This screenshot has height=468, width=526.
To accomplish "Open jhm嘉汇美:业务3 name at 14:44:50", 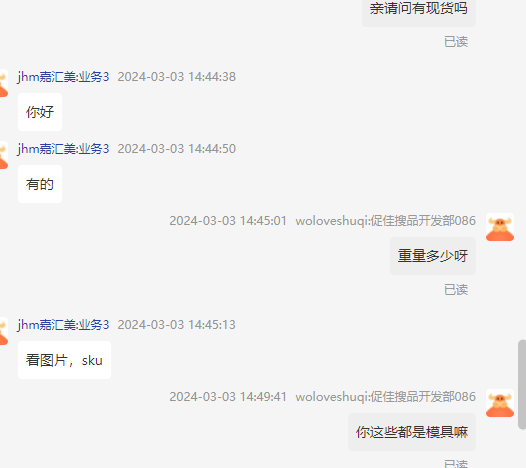I will point(63,149).
